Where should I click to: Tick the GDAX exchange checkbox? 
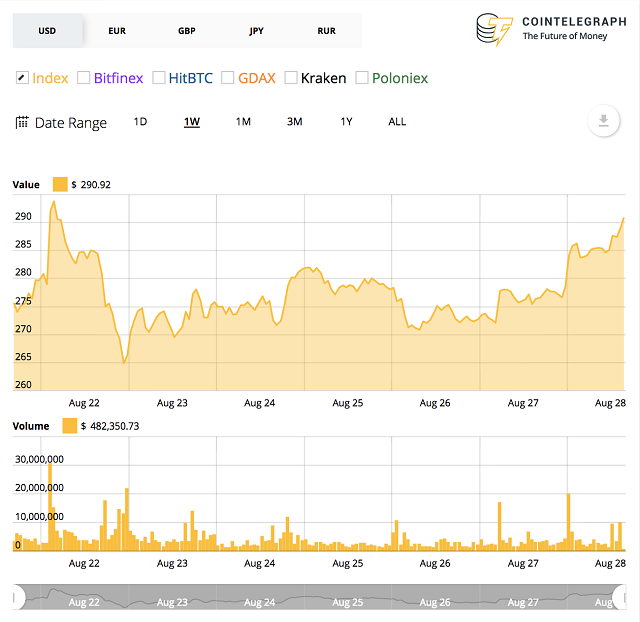228,78
